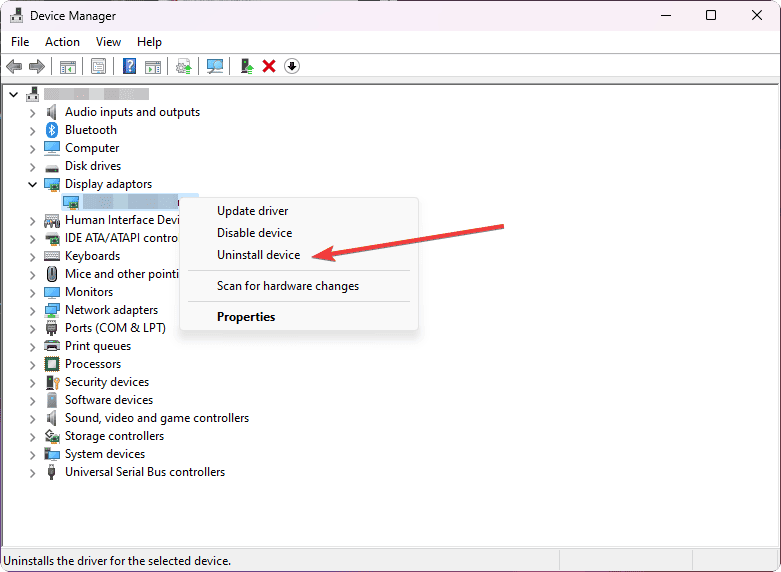Expand the Keyboards category
The width and height of the screenshot is (781, 572).
click(x=32, y=257)
